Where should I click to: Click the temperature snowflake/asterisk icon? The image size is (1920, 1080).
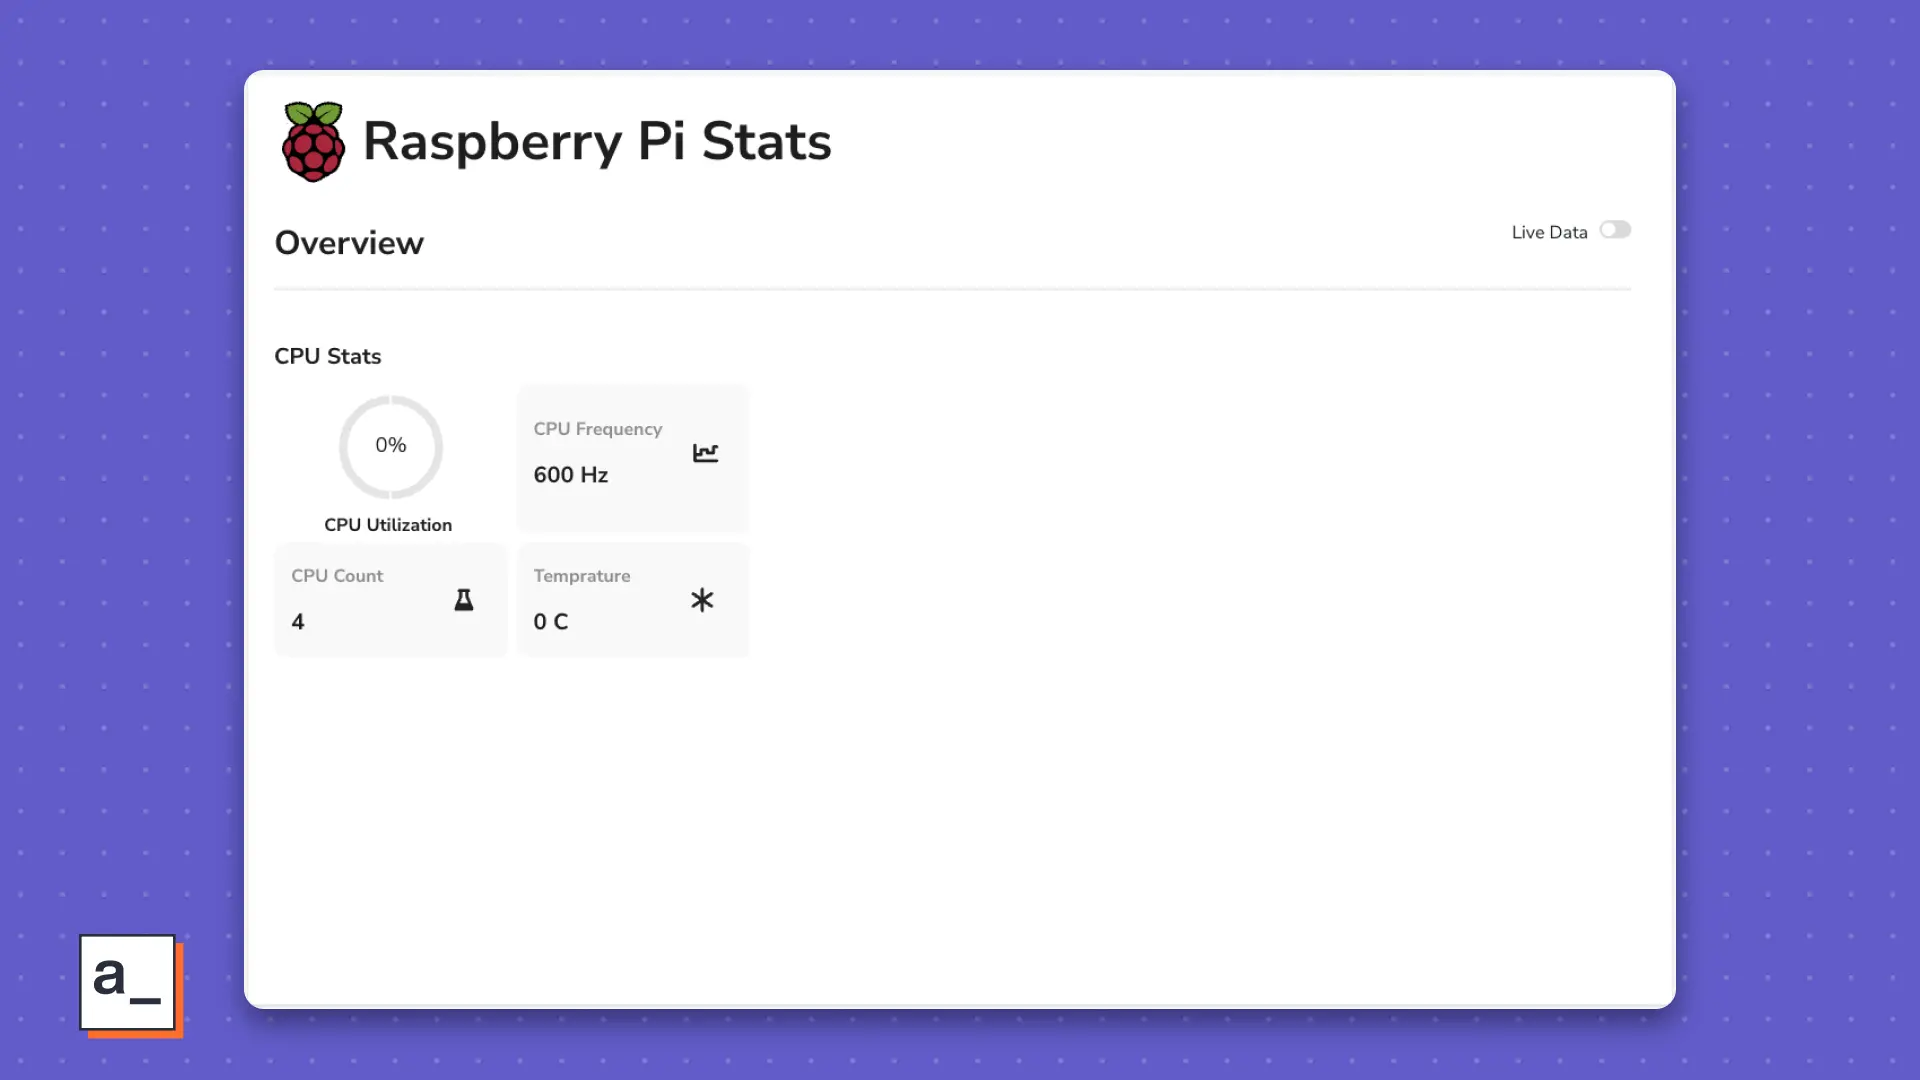(x=703, y=599)
